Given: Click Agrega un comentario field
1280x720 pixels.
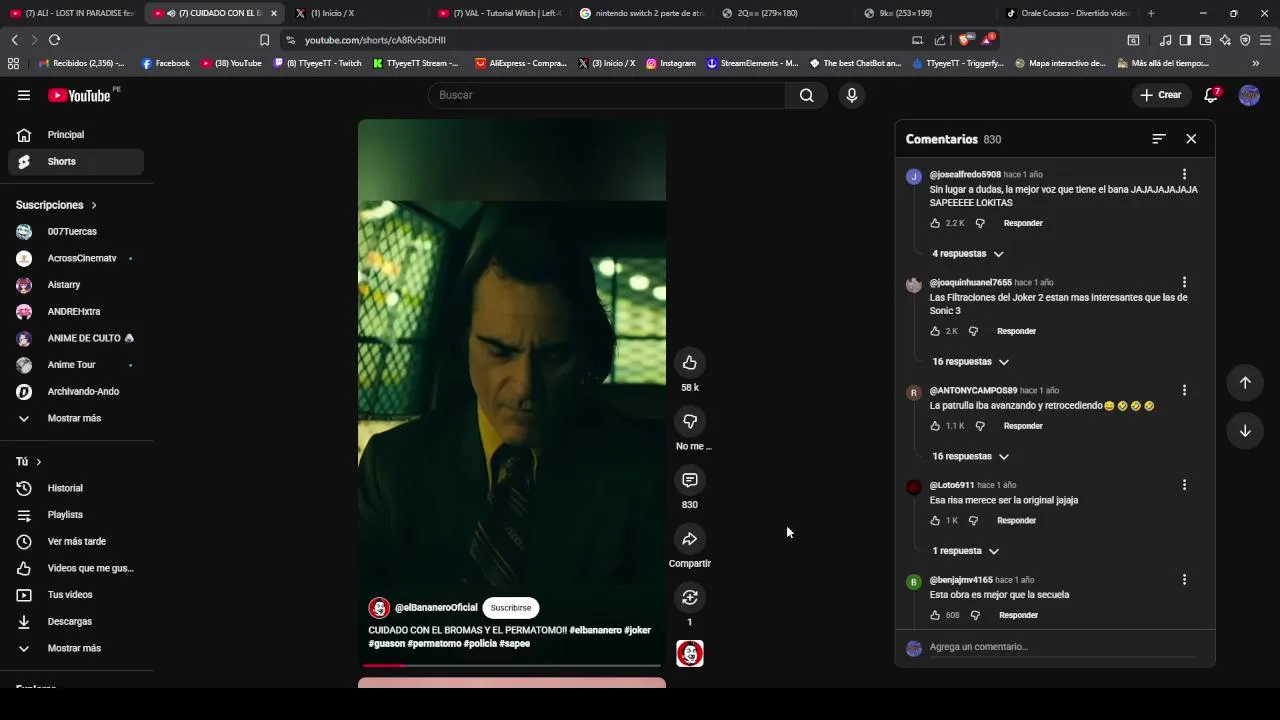Looking at the screenshot, I should click(1060, 647).
